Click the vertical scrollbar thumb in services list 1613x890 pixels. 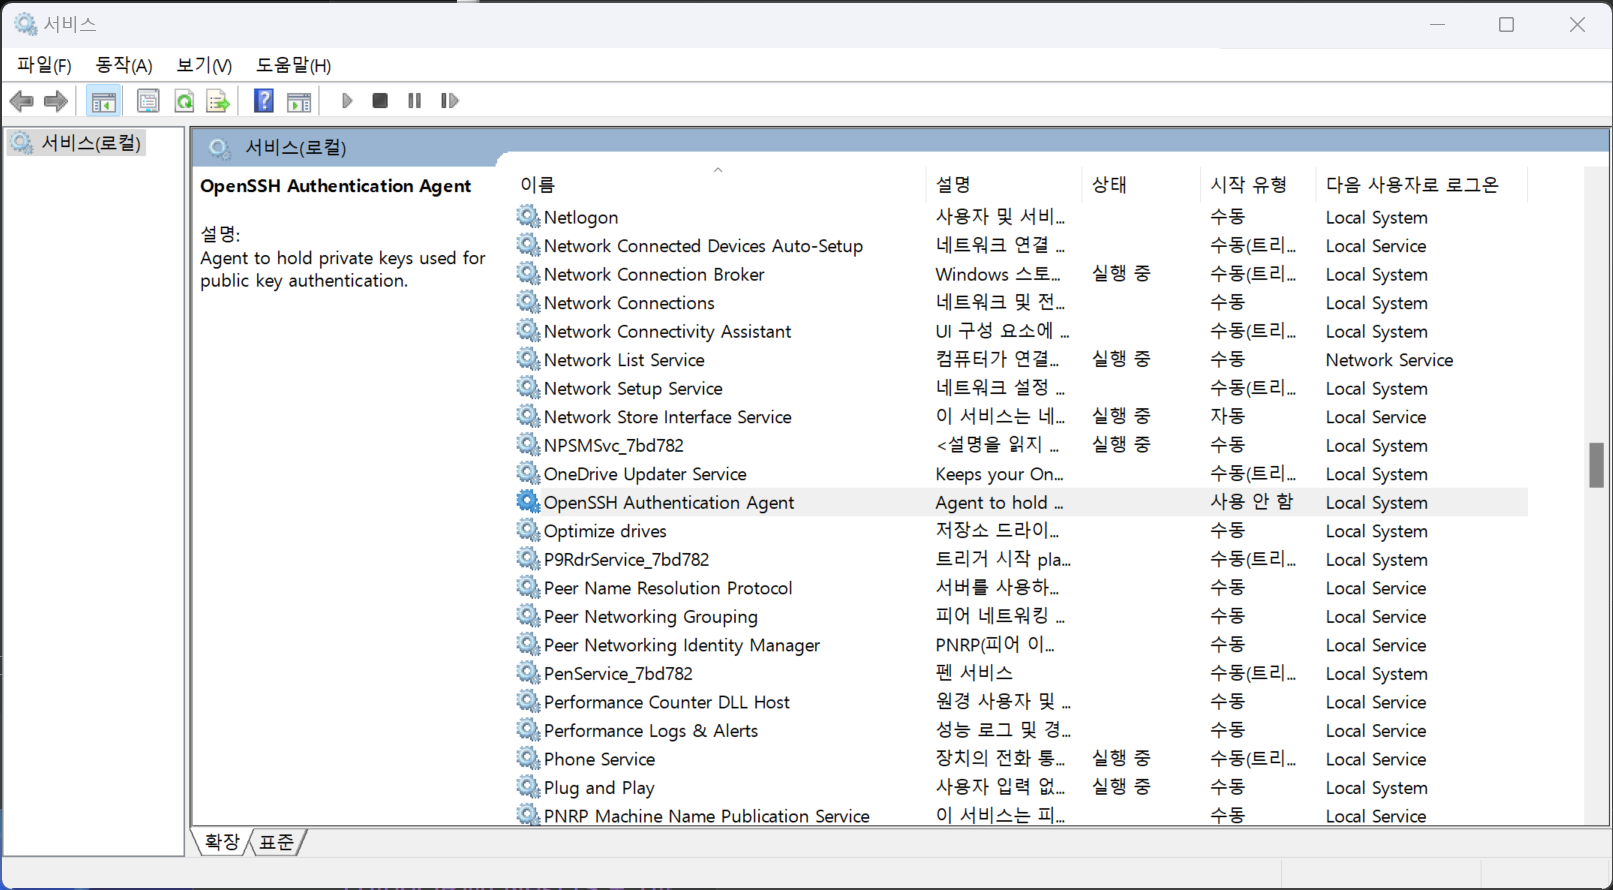coord(1596,465)
